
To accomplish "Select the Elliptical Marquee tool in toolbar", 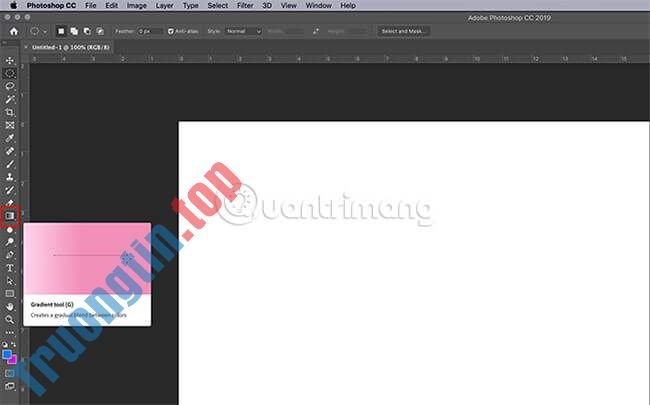I will coord(10,73).
